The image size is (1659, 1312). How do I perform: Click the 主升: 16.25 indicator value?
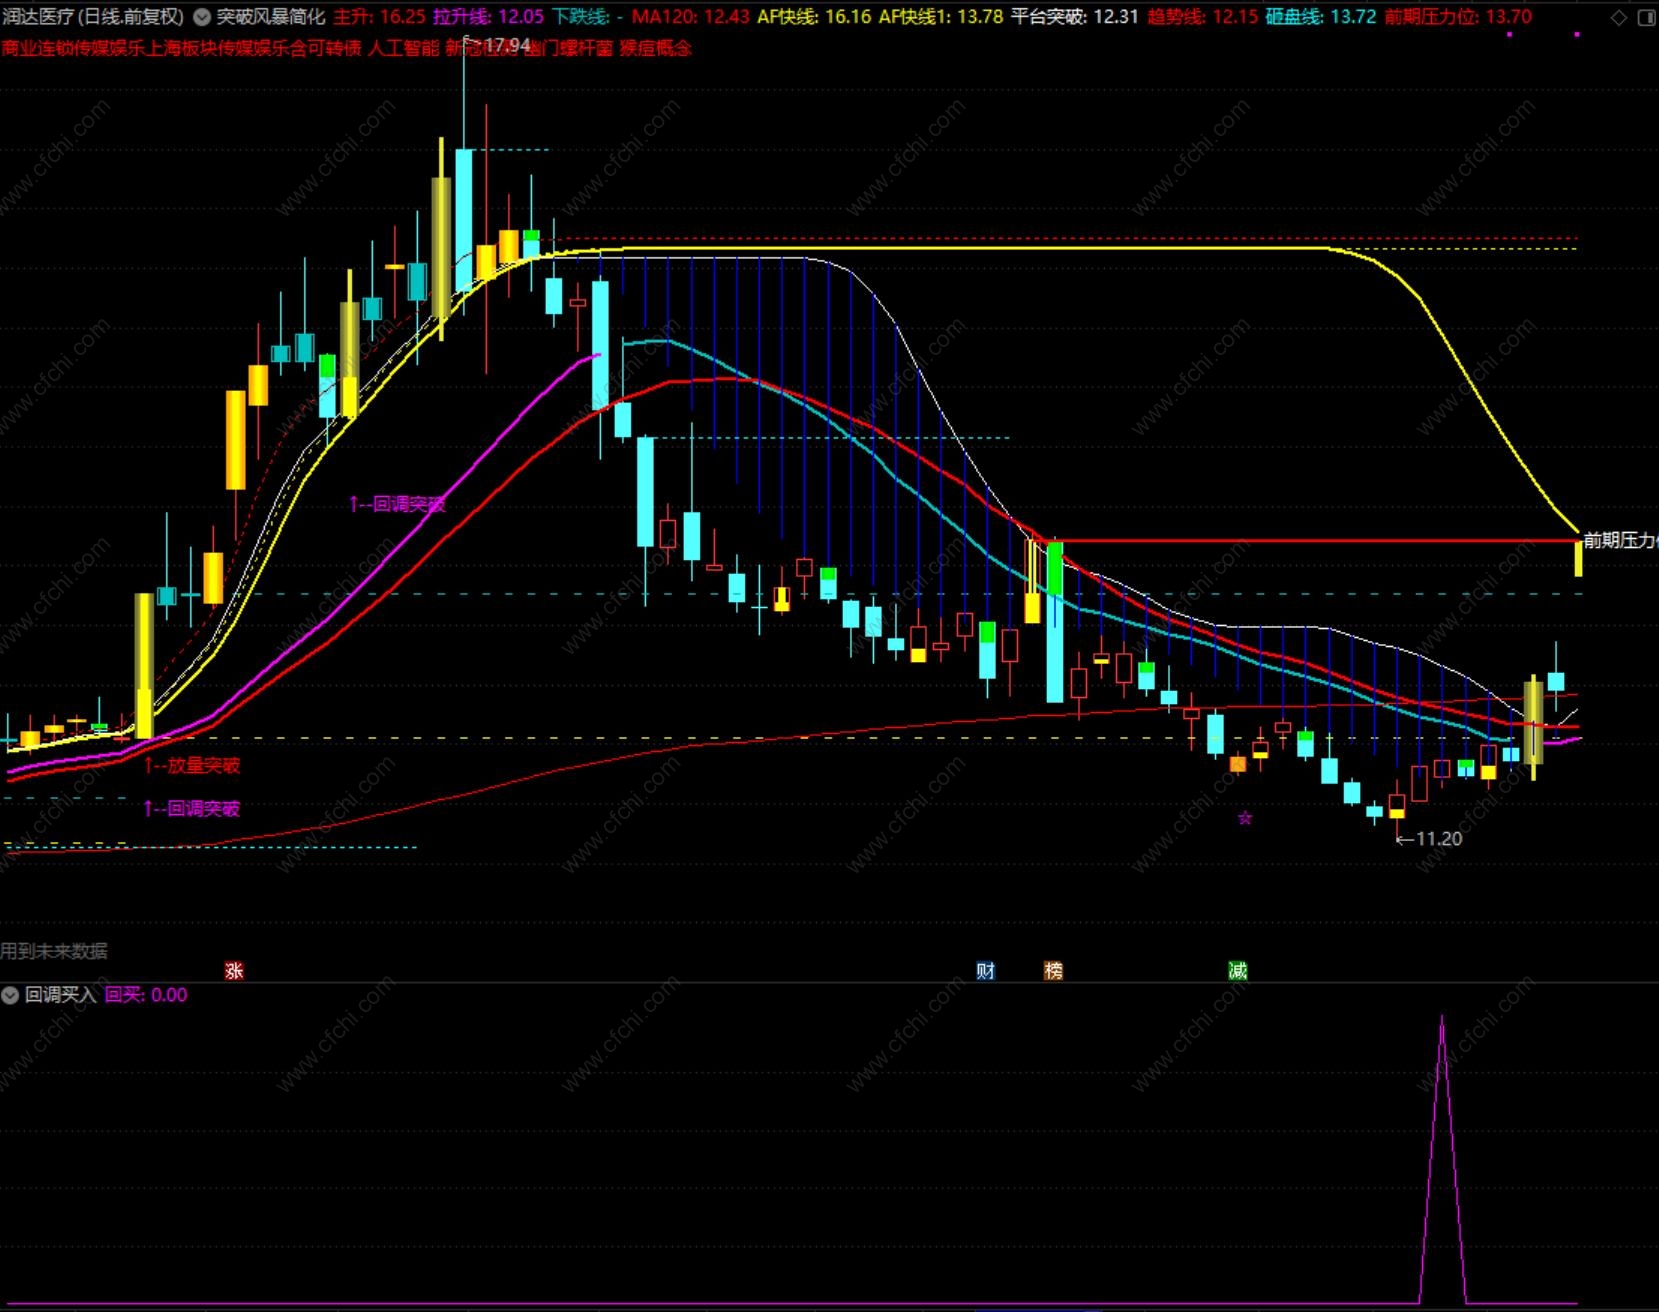(379, 17)
